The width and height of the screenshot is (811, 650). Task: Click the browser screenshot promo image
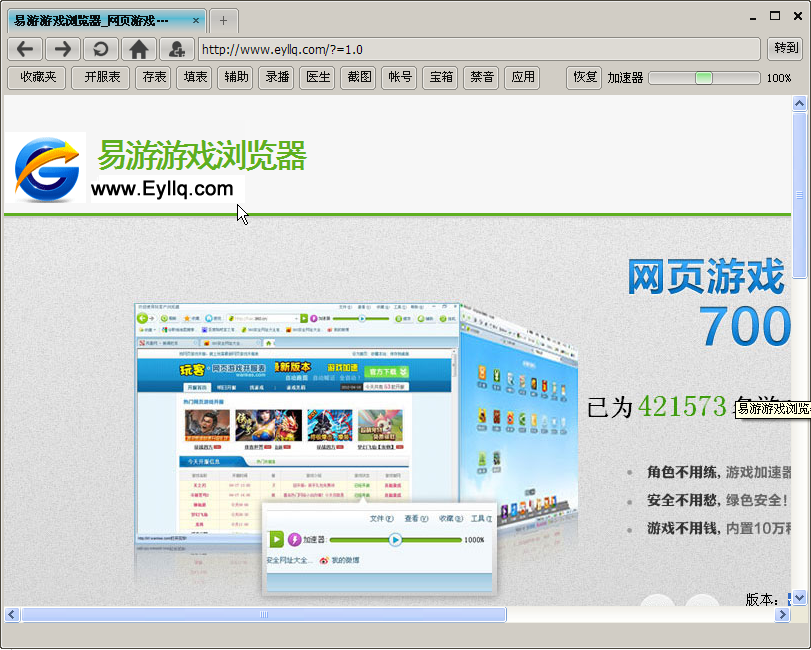[357, 448]
